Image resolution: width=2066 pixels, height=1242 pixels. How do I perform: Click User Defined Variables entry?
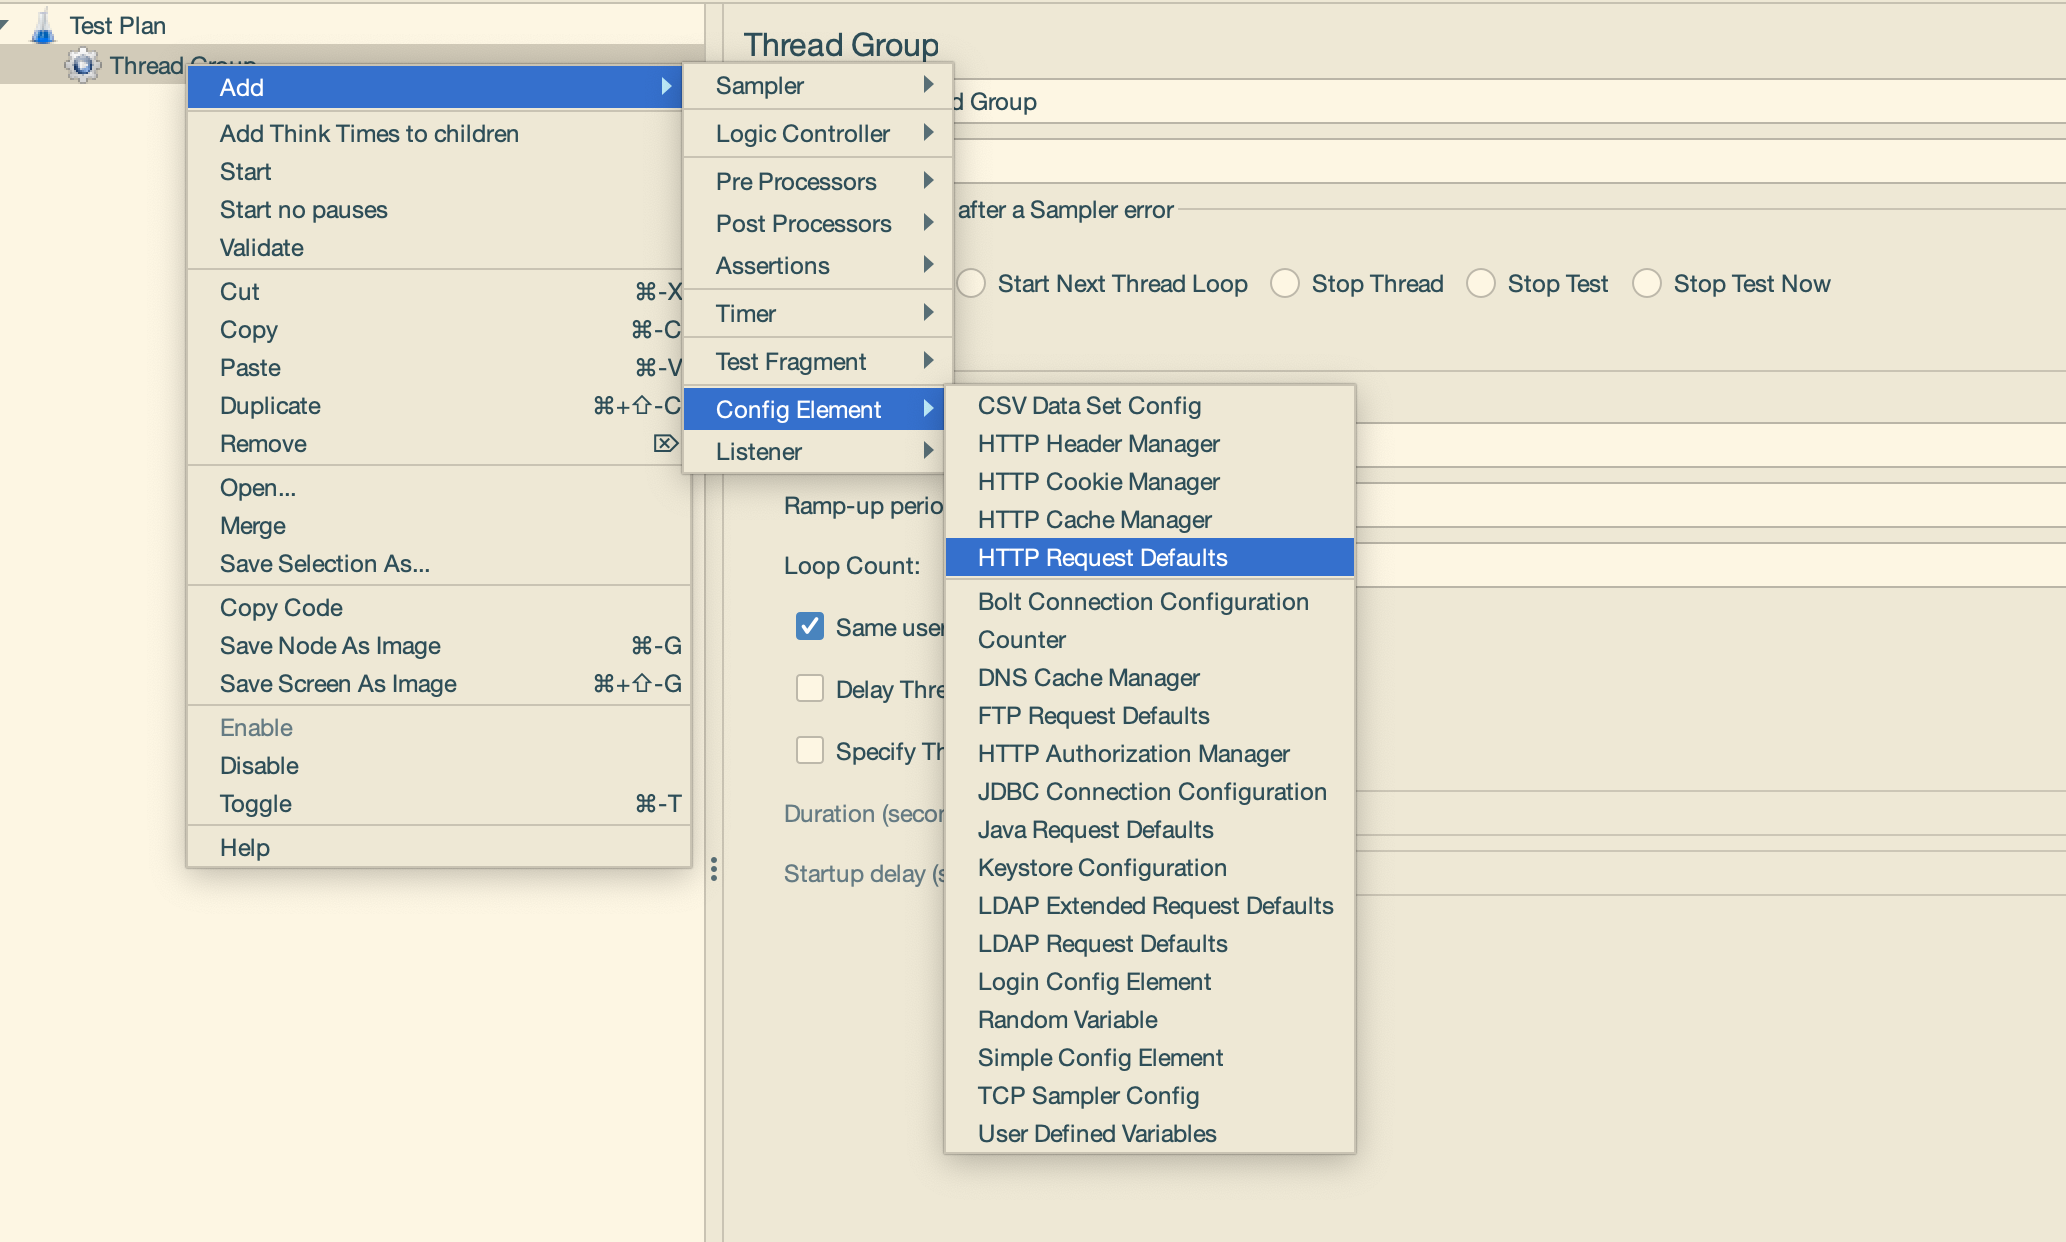click(1097, 1134)
